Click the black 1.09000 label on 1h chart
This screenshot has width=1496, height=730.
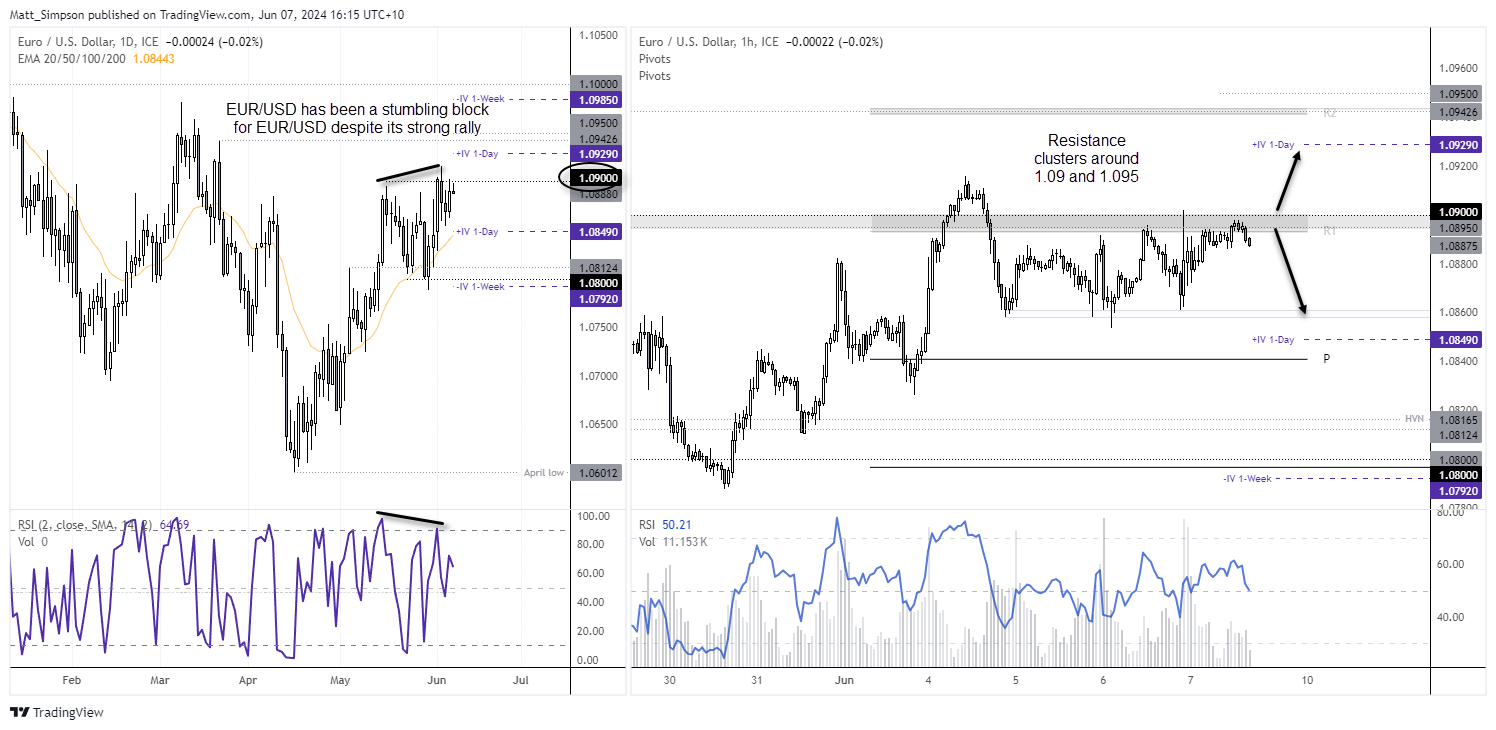pos(1456,212)
